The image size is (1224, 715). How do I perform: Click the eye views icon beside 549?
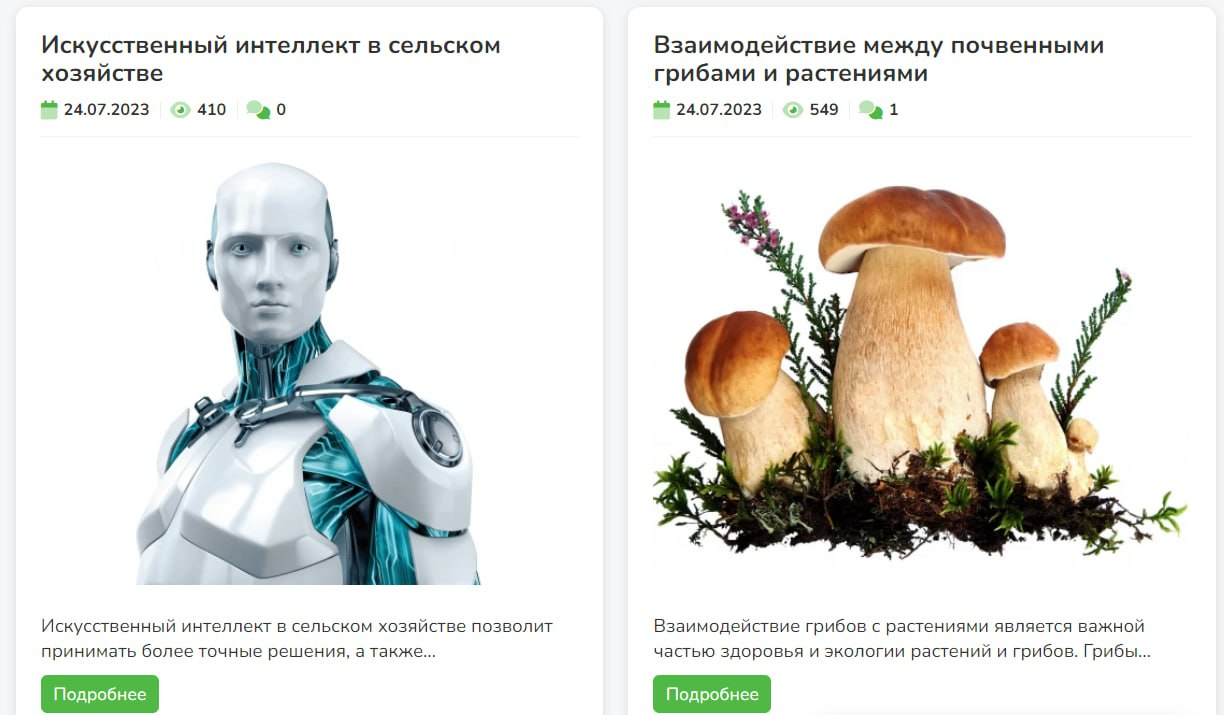pyautogui.click(x=793, y=110)
